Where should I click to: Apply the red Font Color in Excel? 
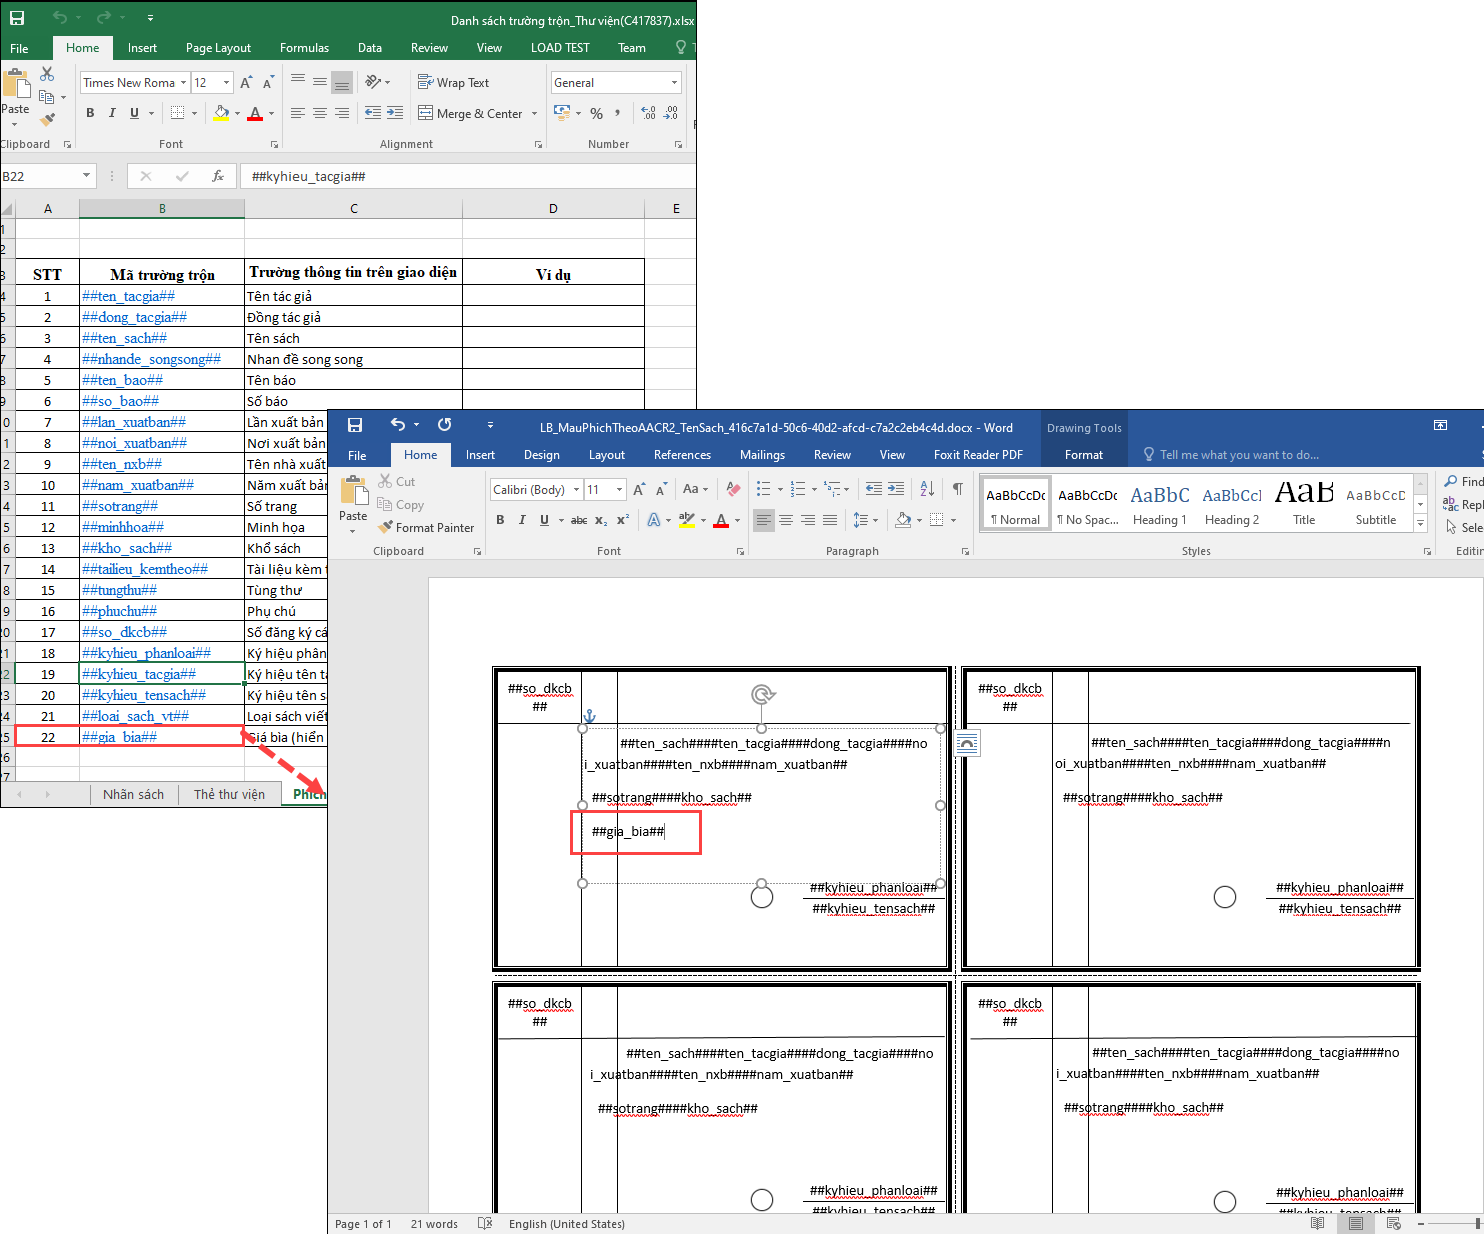[255, 113]
